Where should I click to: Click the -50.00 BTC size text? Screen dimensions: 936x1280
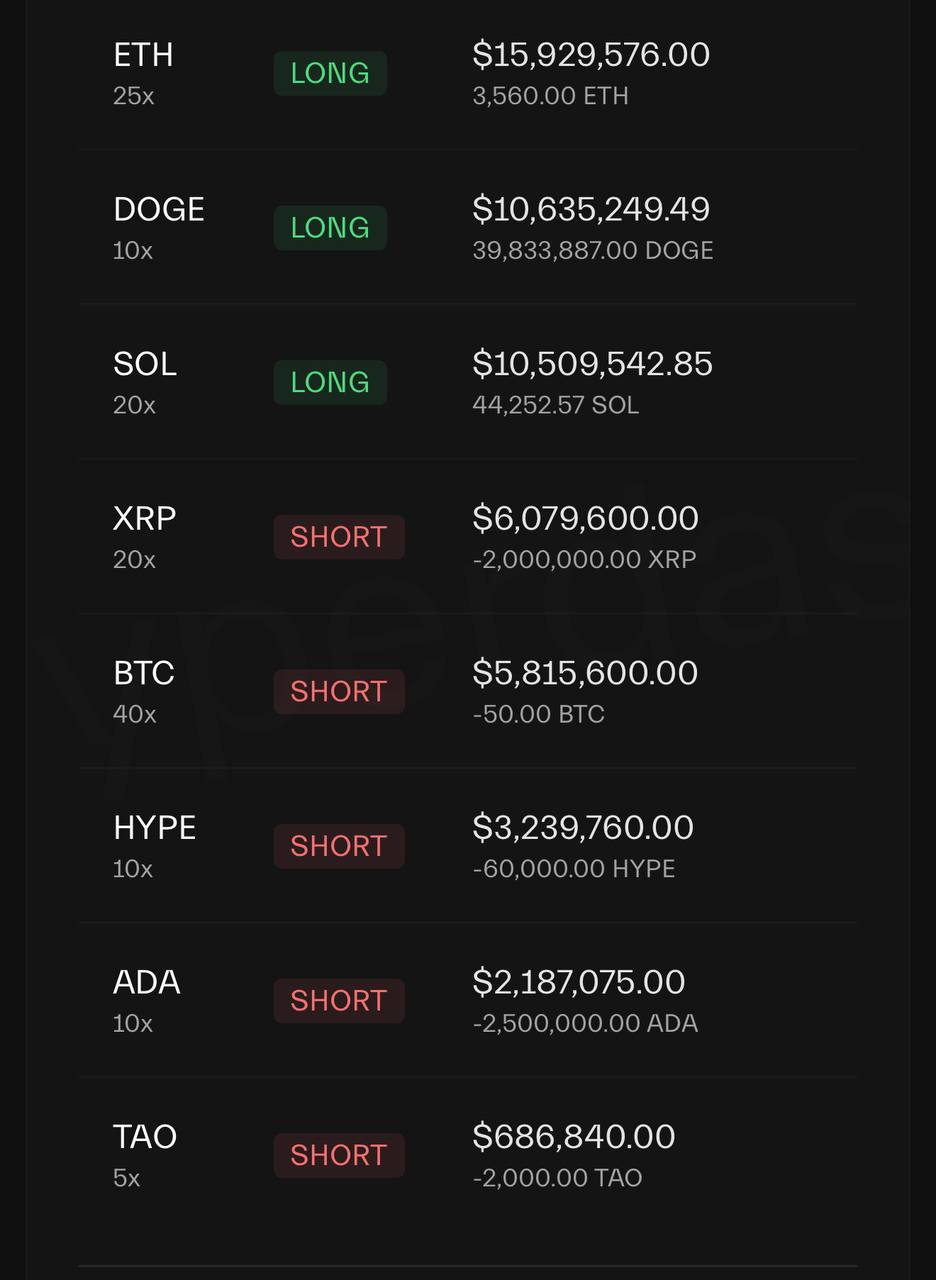click(x=538, y=714)
